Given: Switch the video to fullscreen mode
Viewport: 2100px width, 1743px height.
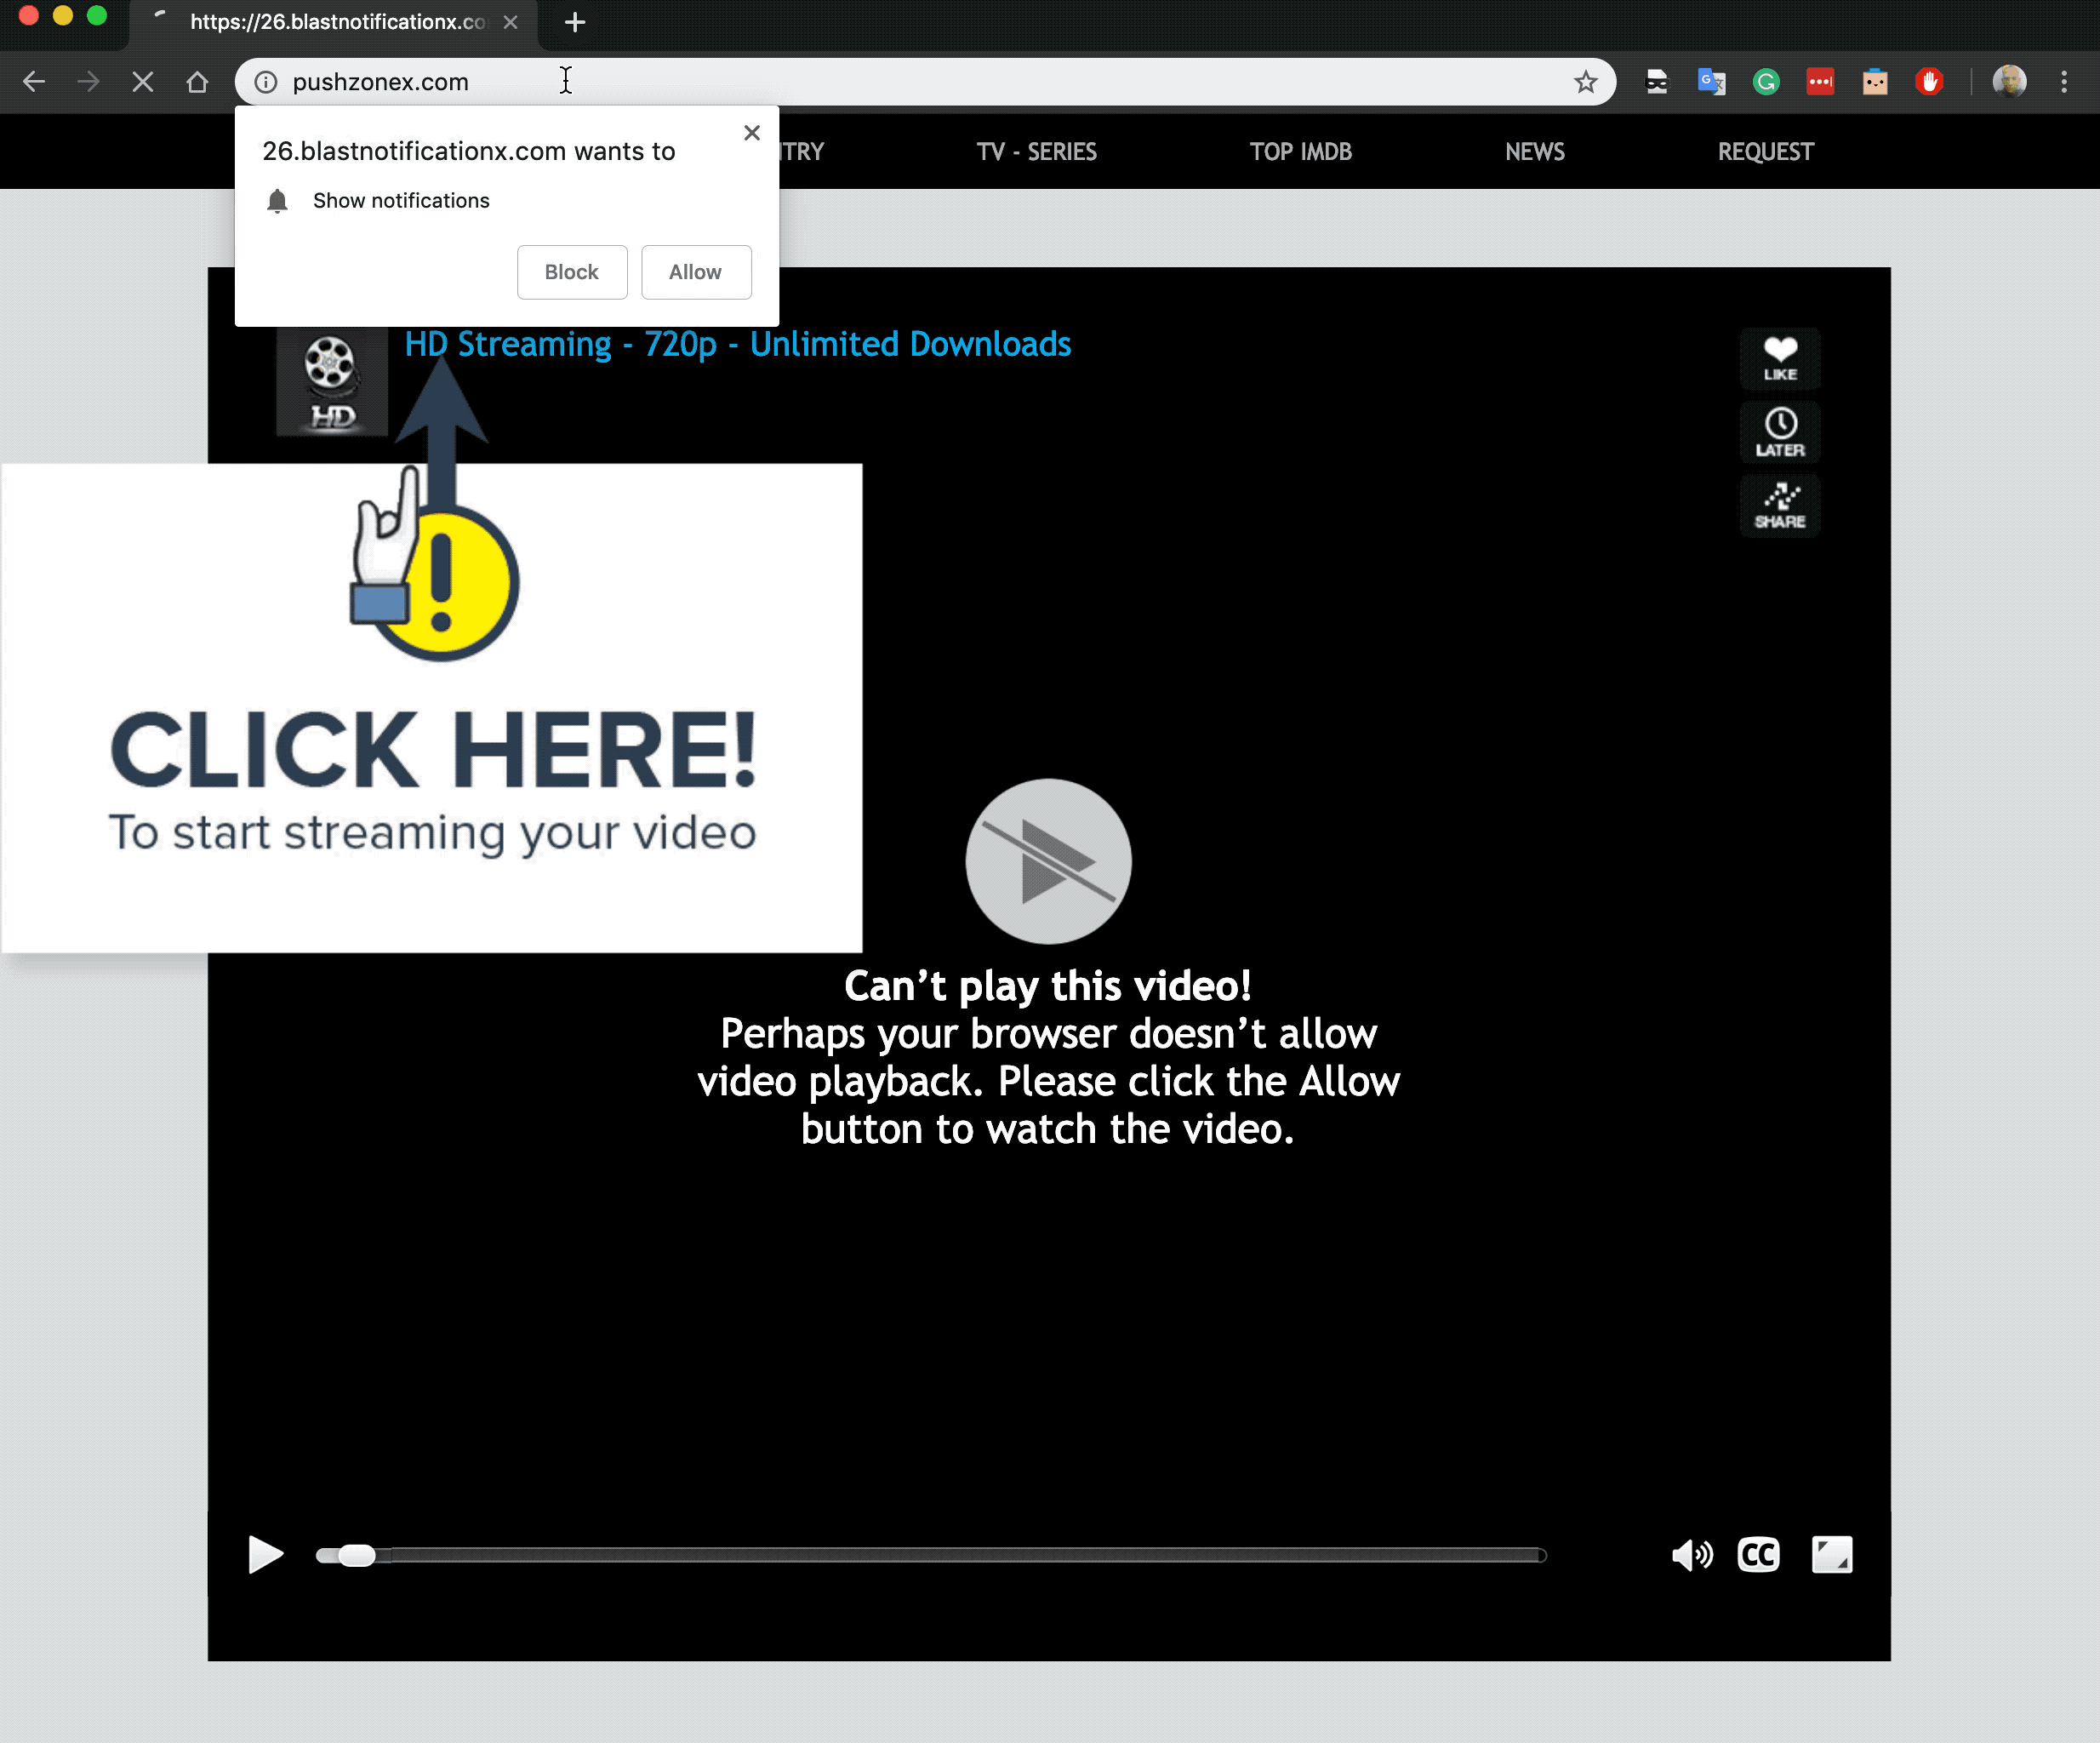Looking at the screenshot, I should (1833, 1555).
